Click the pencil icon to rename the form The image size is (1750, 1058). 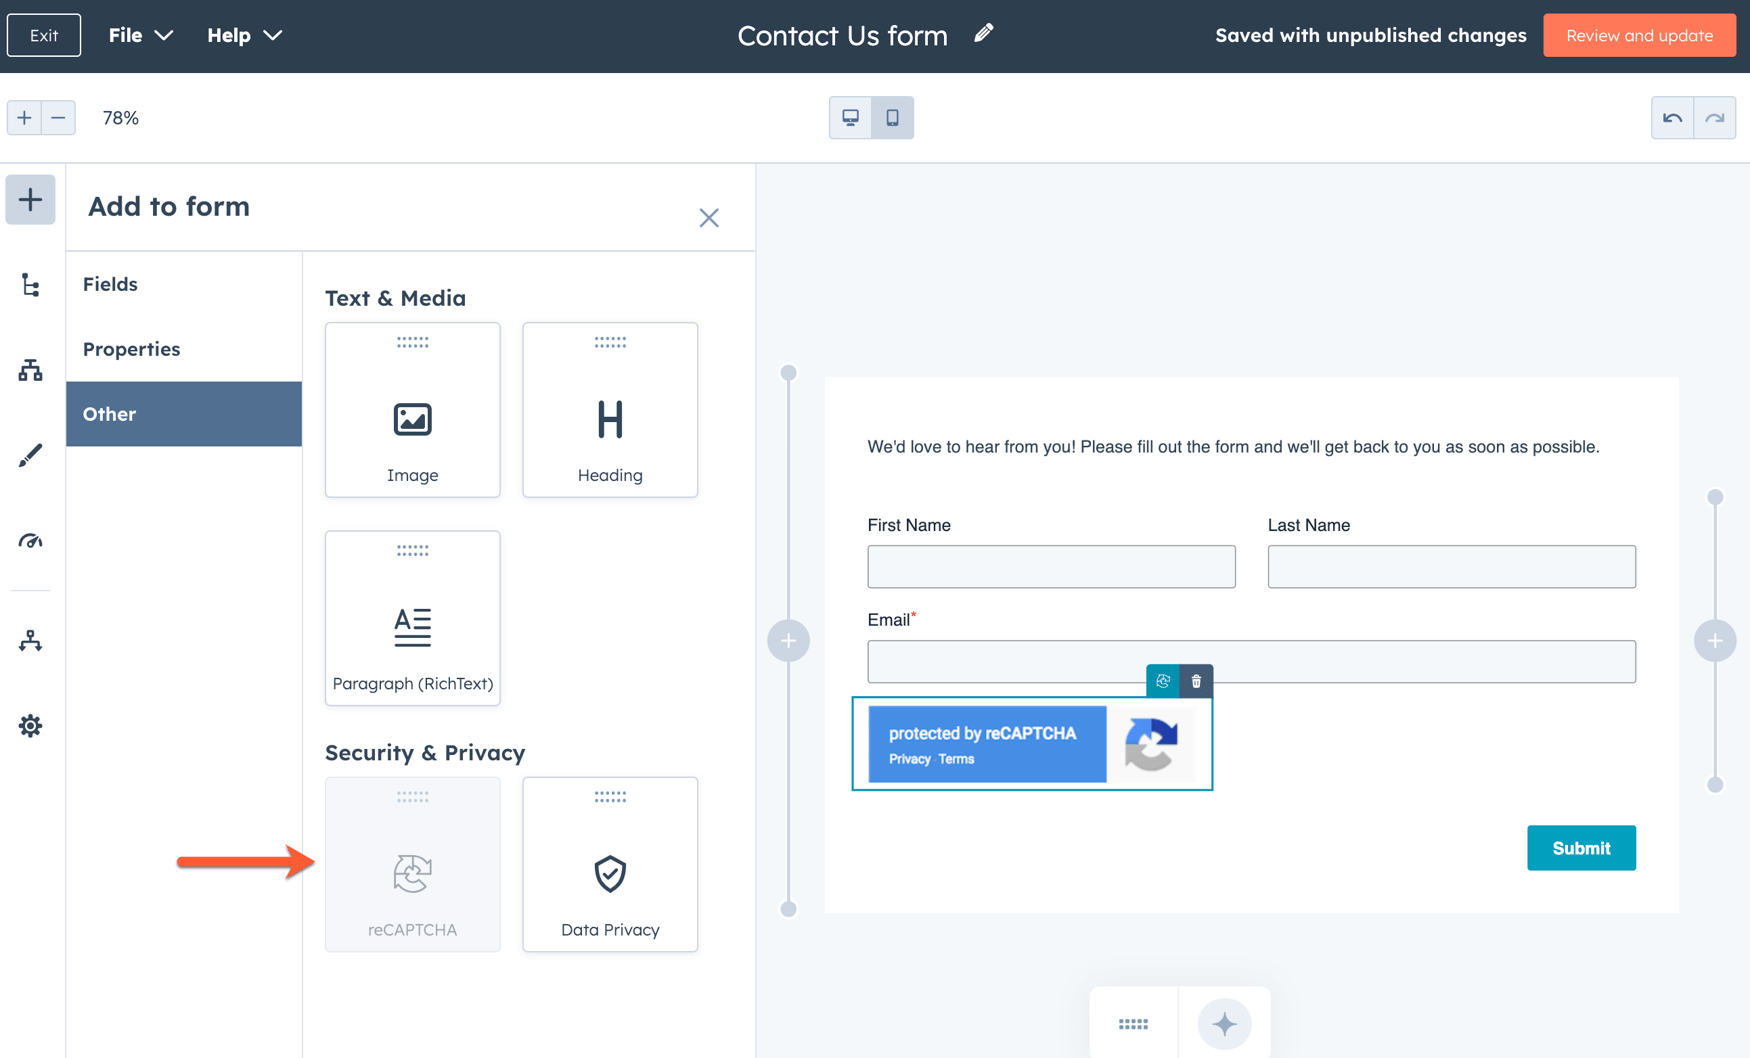coord(983,33)
